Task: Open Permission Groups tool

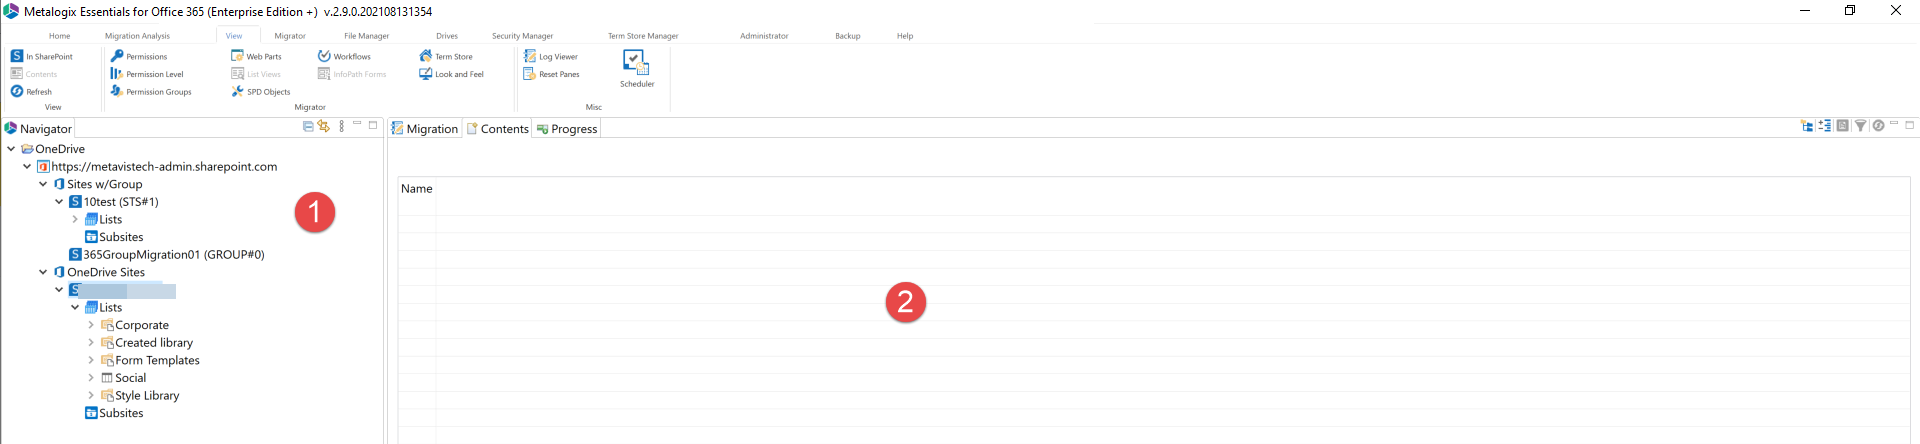Action: click(x=151, y=92)
